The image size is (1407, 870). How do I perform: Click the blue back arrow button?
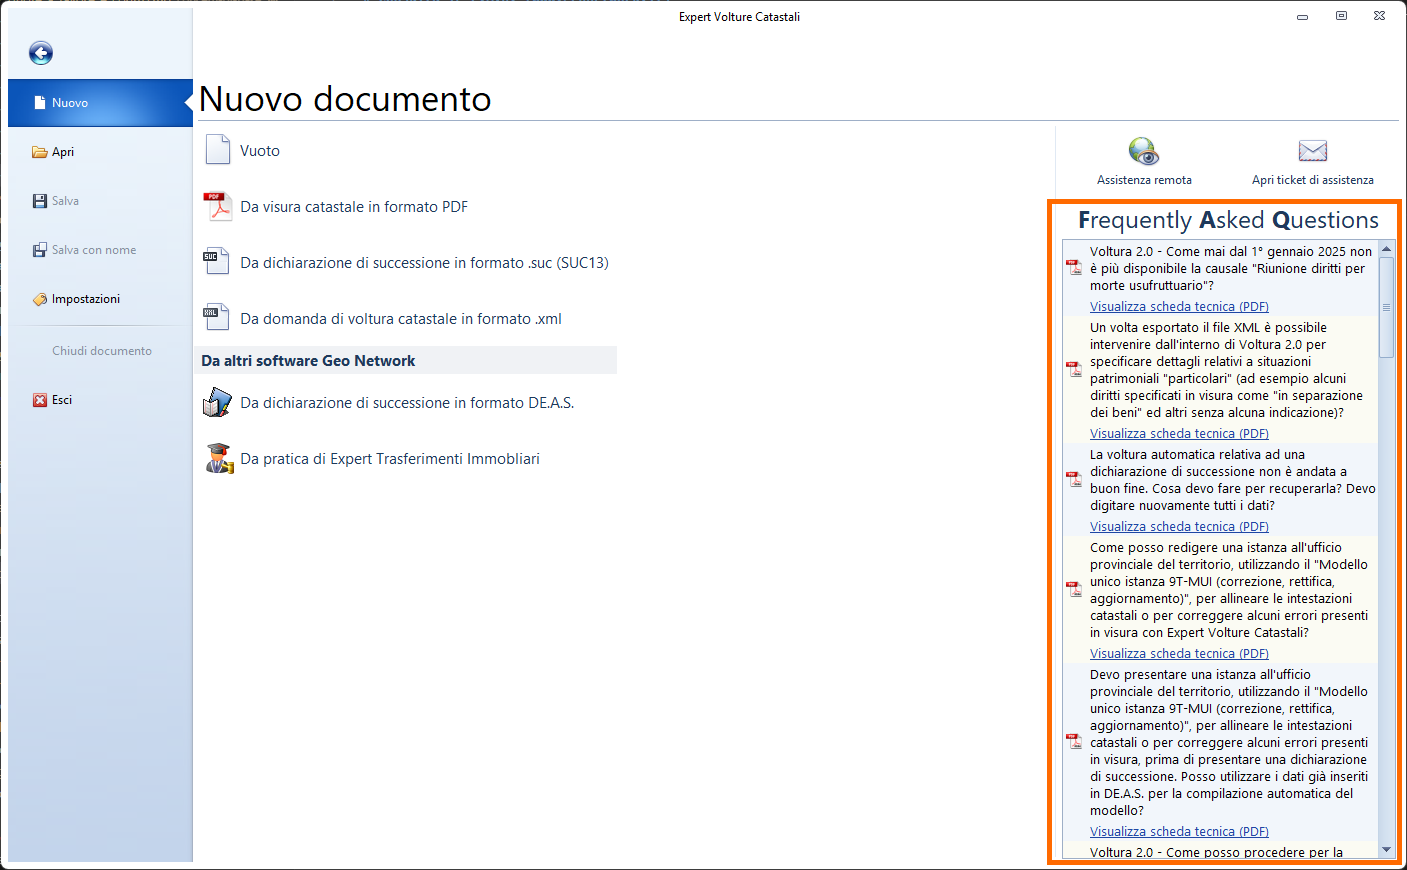tap(41, 53)
